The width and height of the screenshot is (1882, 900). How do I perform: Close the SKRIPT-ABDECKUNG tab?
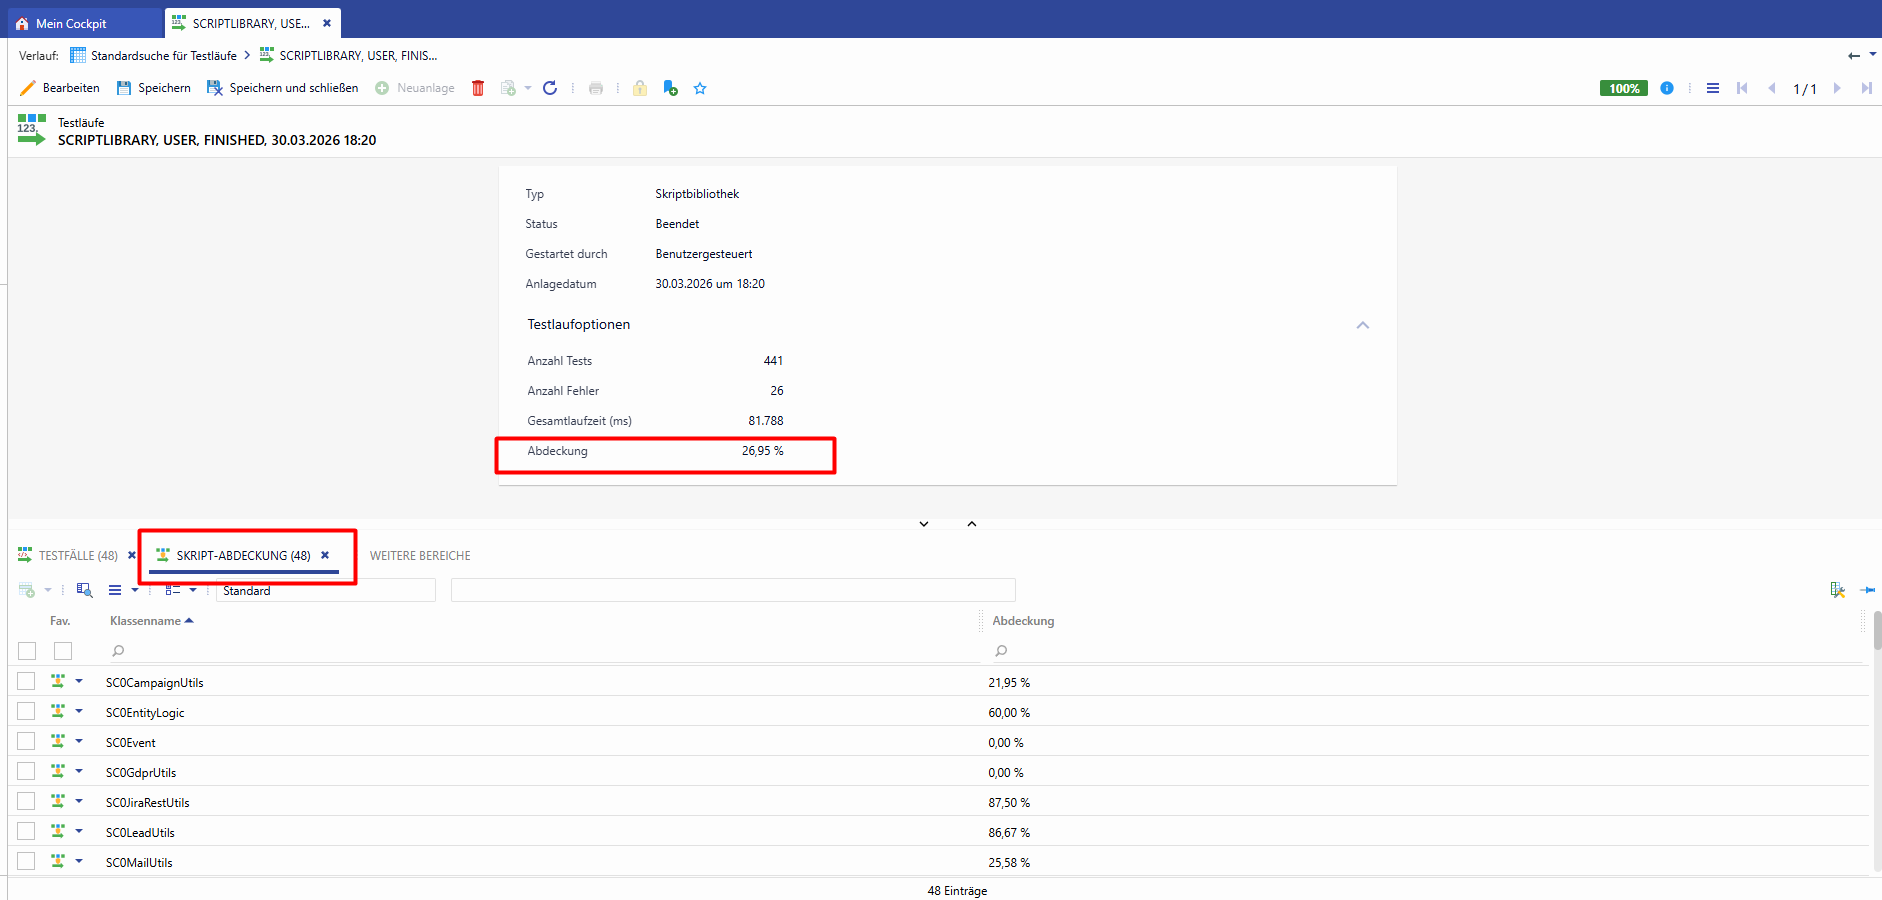pos(325,555)
